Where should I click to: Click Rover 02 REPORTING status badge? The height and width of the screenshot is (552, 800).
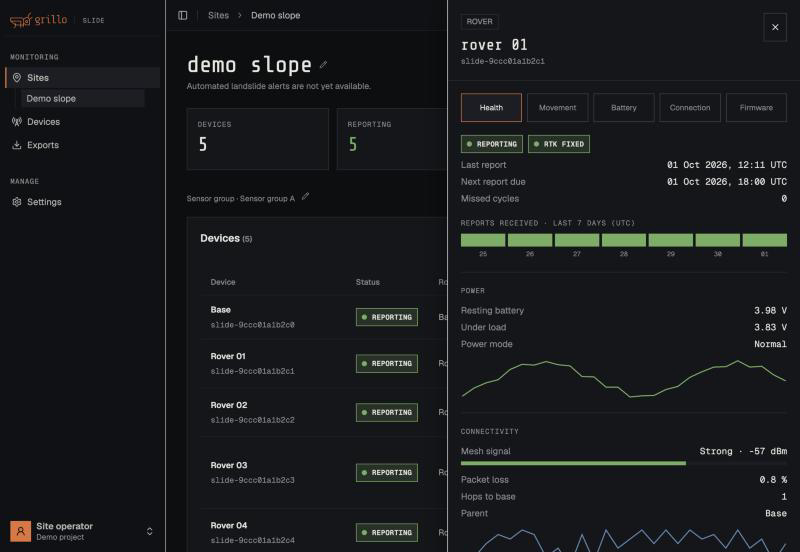pos(387,412)
